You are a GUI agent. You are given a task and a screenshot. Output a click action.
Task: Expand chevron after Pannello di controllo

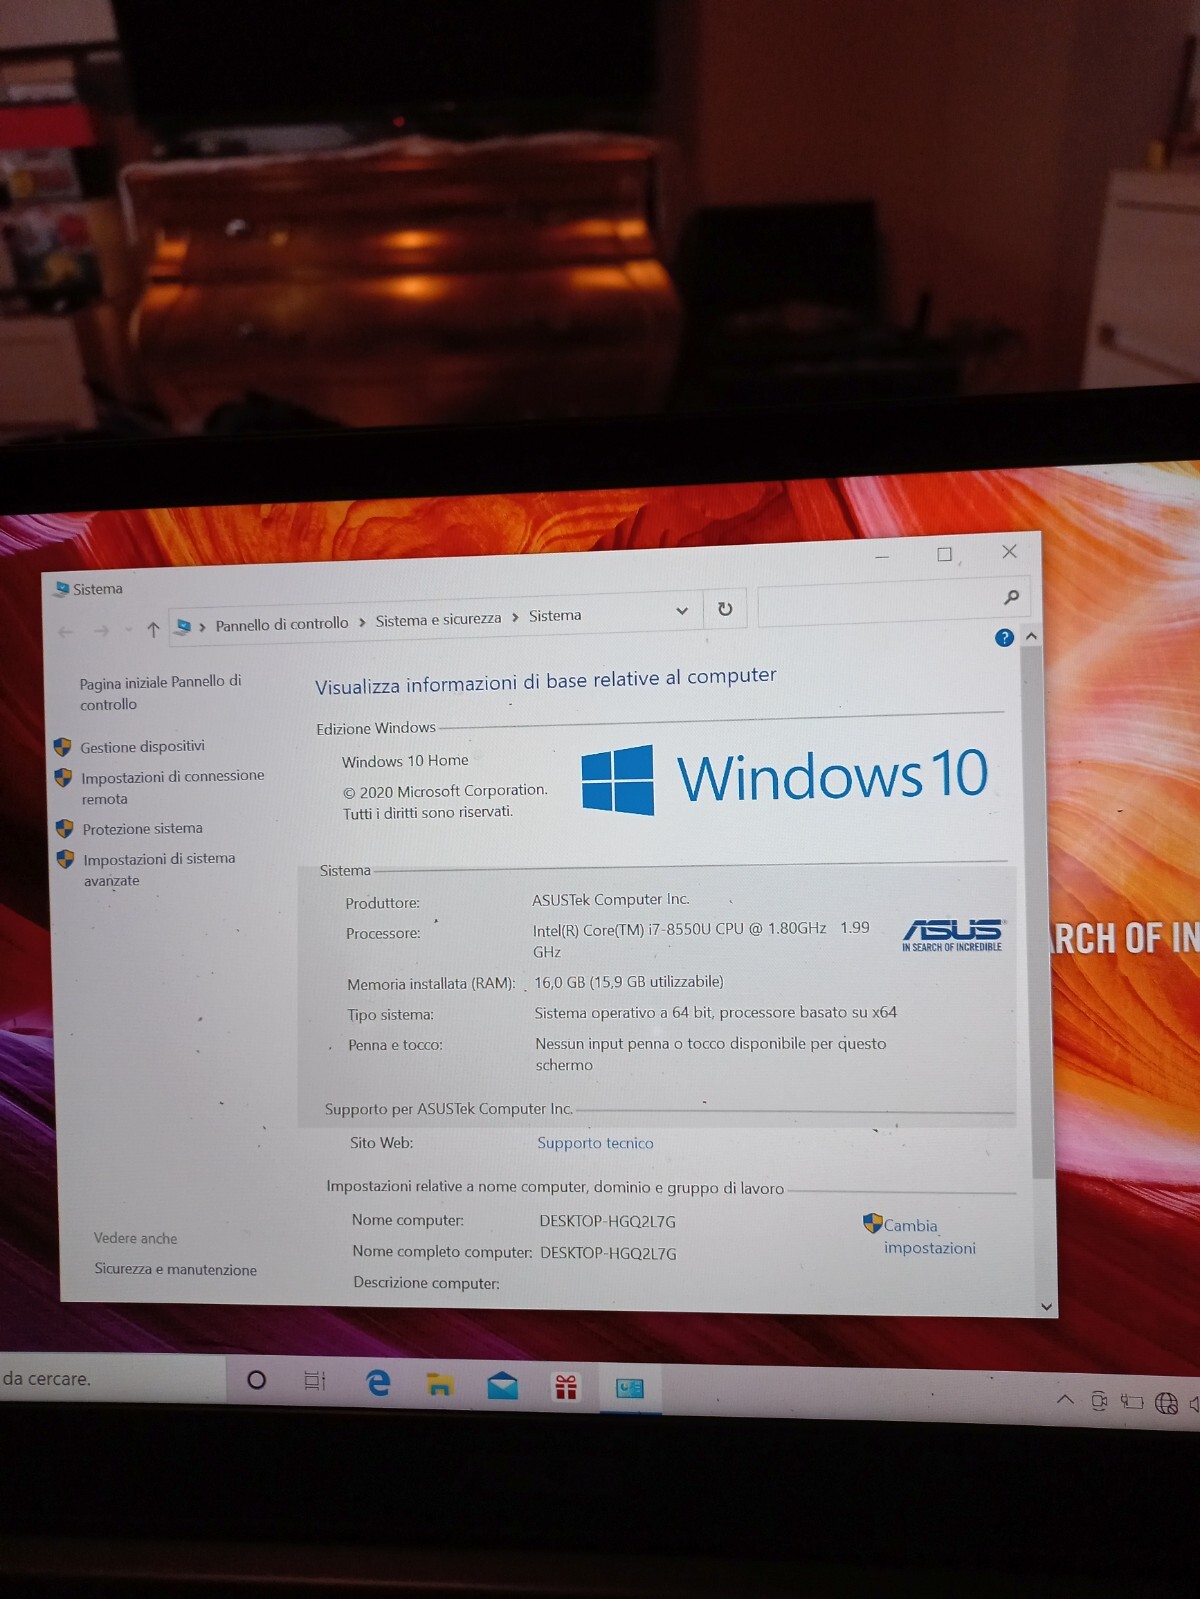point(362,622)
